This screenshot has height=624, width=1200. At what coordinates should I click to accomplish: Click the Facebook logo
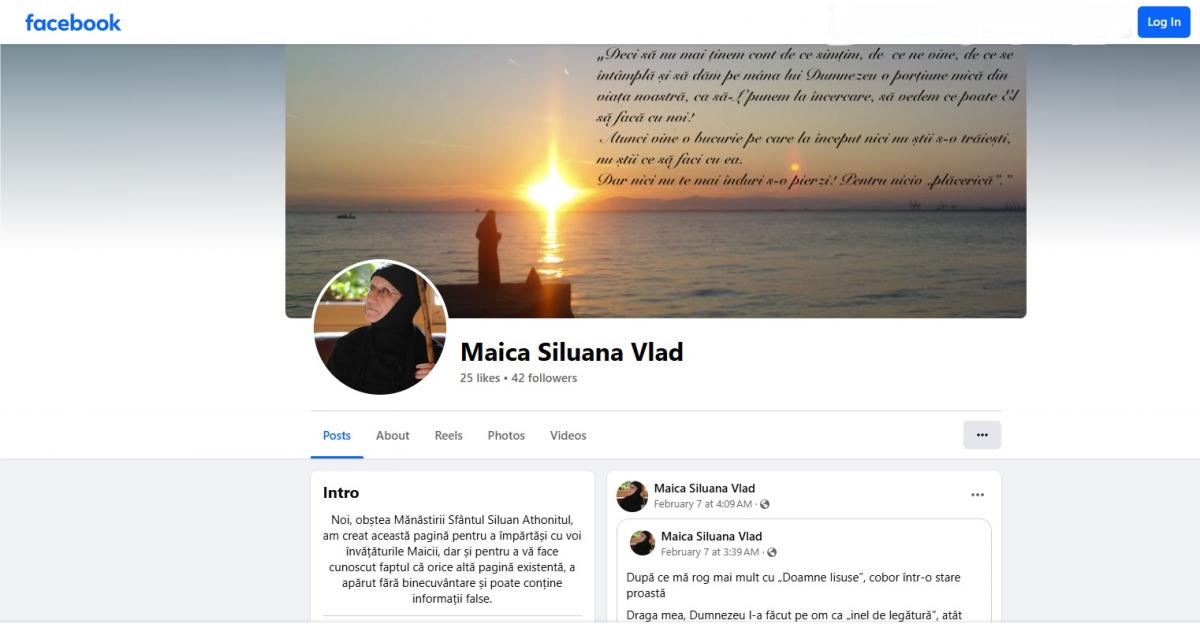point(73,22)
